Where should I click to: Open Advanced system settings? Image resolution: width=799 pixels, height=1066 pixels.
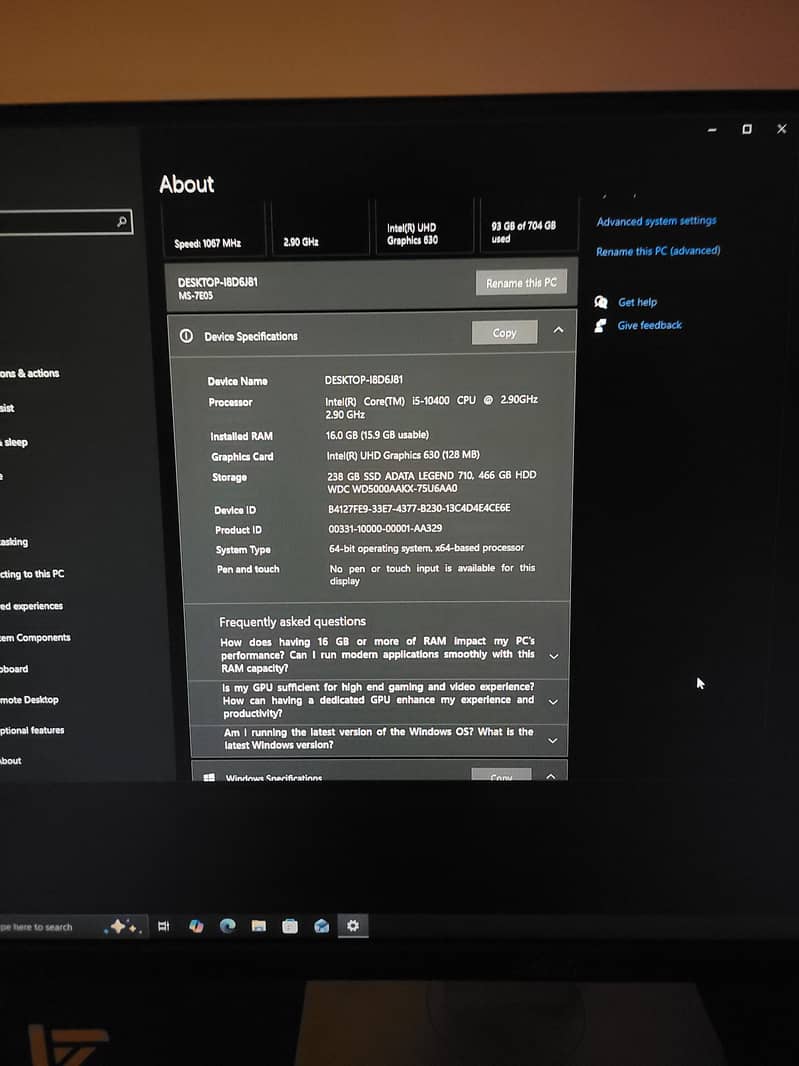pos(656,221)
